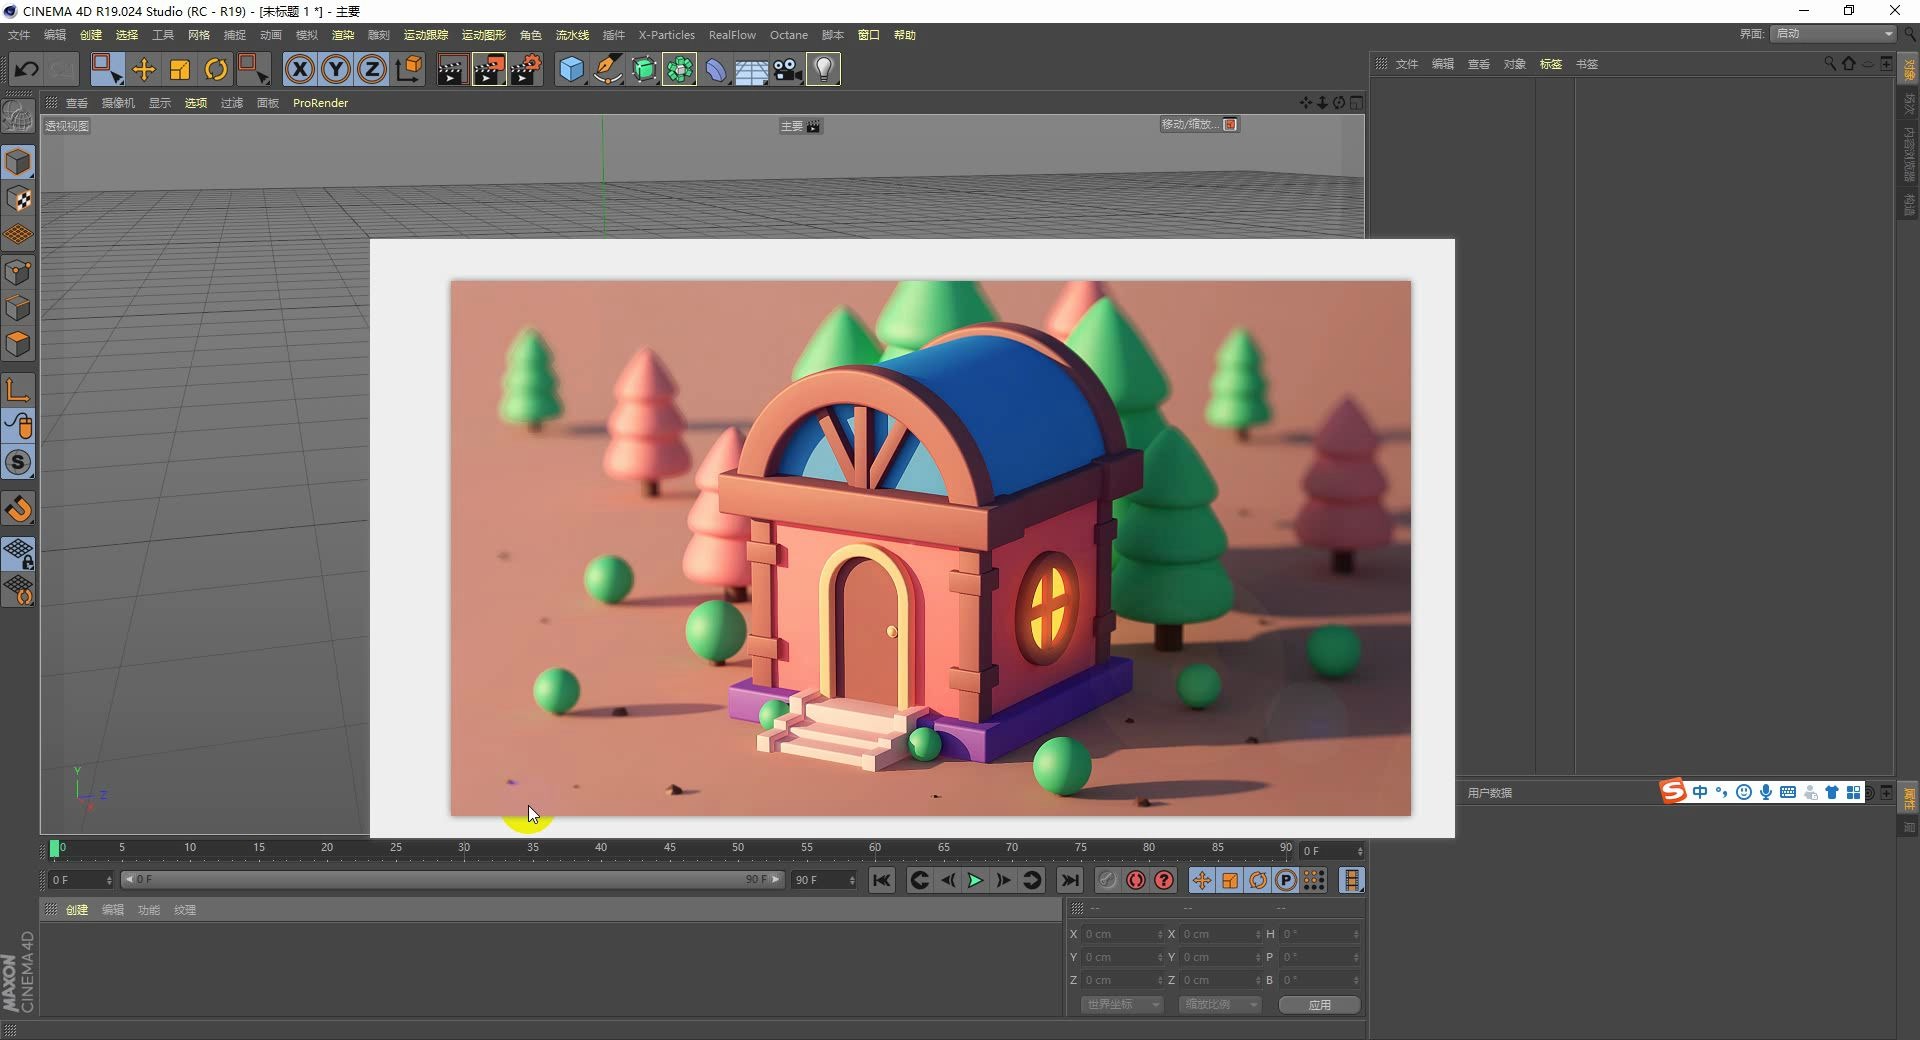Render the active view
The width and height of the screenshot is (1920, 1040).
(452, 69)
